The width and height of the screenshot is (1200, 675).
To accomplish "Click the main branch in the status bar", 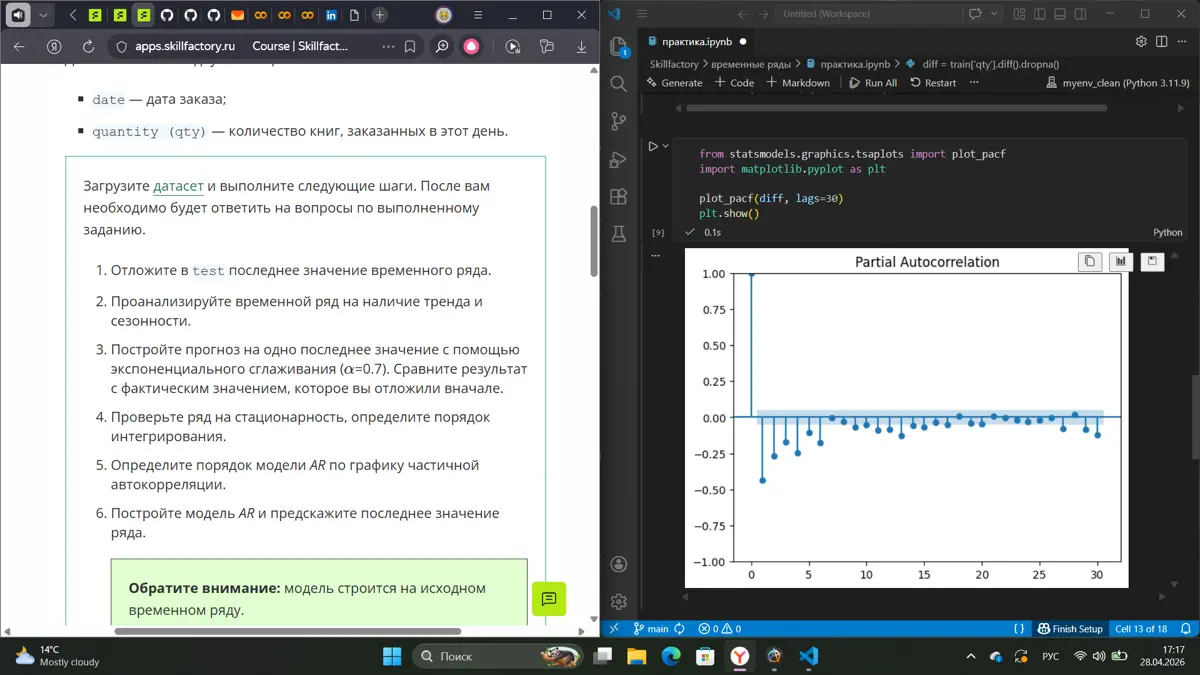I will pyautogui.click(x=651, y=629).
